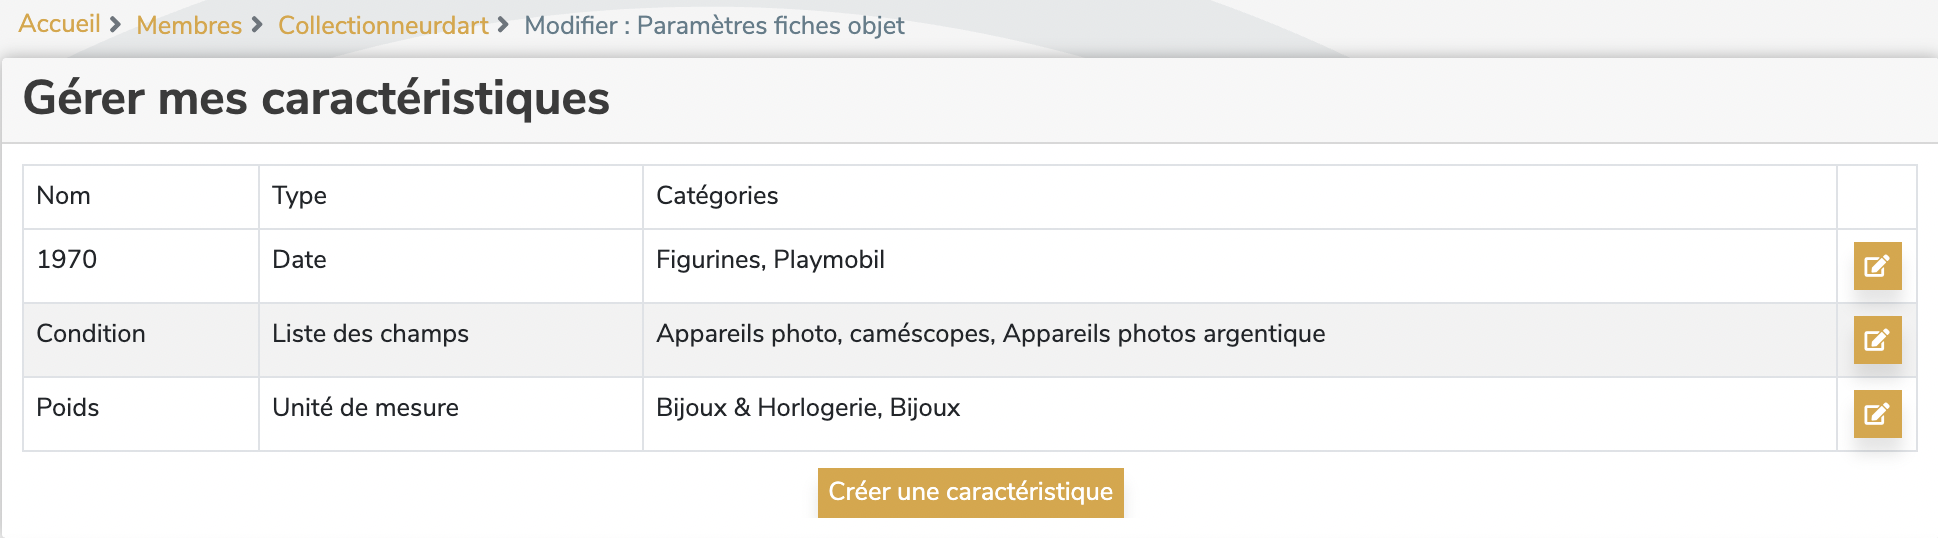
Task: Click Créer une caractéristique button
Action: pos(970,492)
